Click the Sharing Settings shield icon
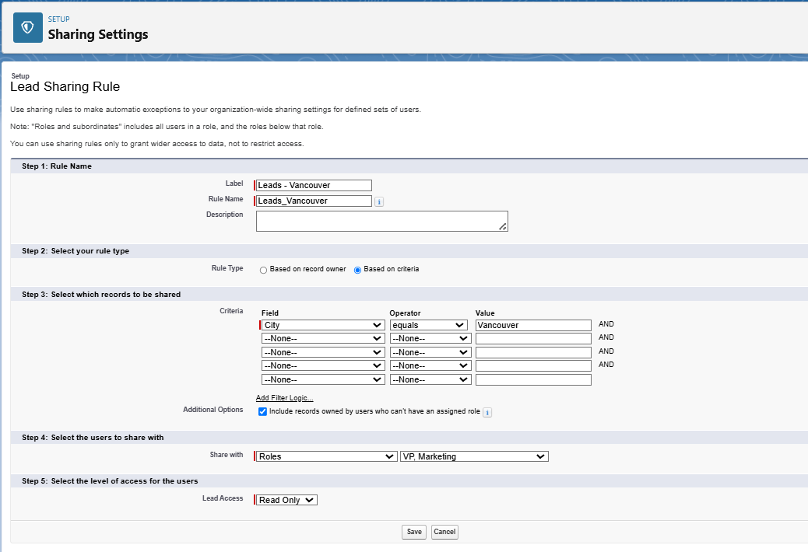 pyautogui.click(x=28, y=28)
